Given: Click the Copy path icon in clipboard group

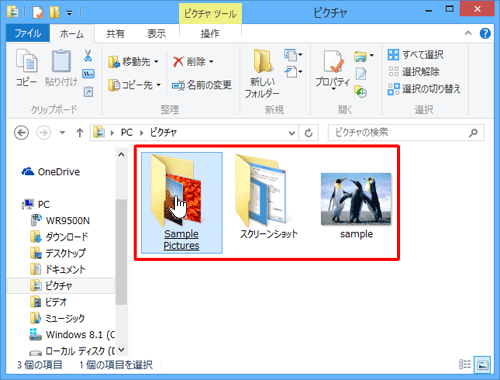Looking at the screenshot, I should click(88, 74).
